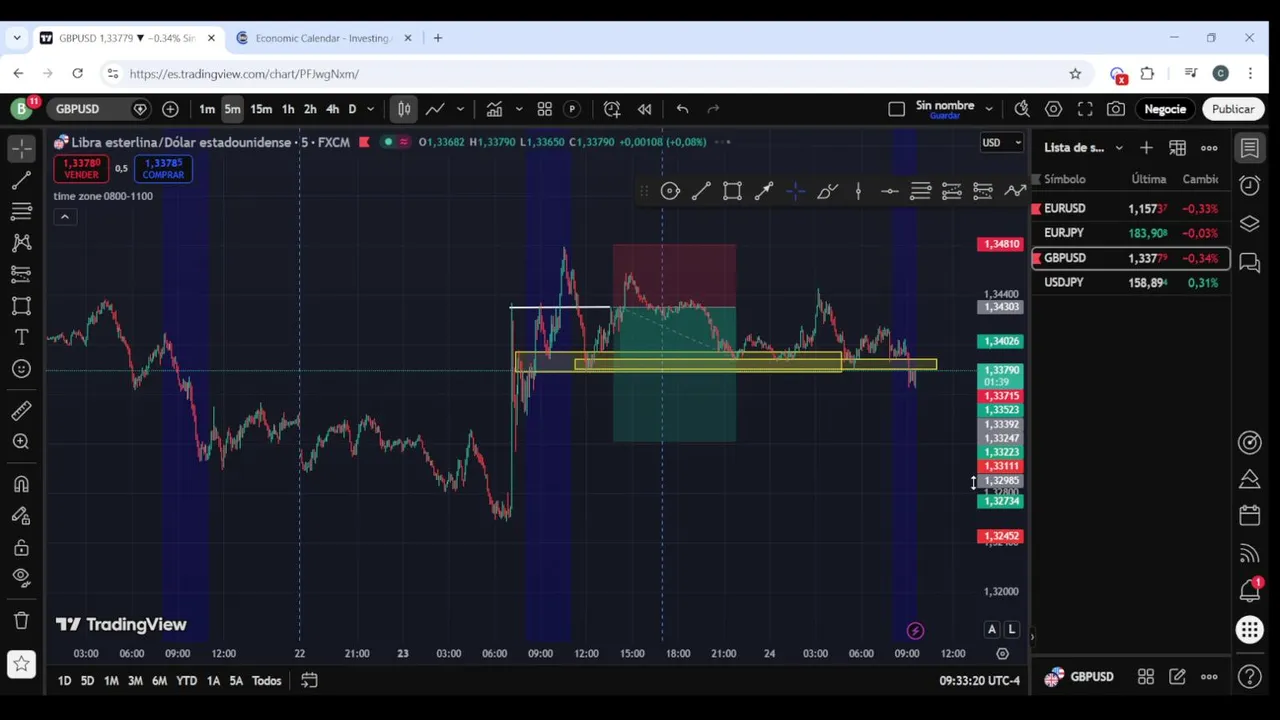Toggle auto scale with the A button
The image size is (1280, 720).
[x=991, y=629]
